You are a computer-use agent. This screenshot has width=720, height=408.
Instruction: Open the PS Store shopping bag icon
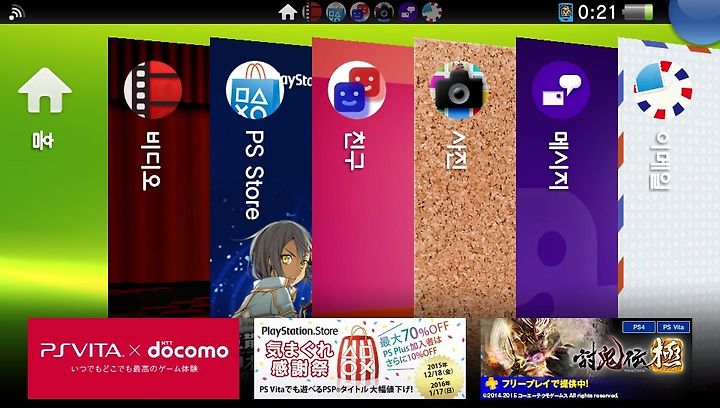pos(255,90)
